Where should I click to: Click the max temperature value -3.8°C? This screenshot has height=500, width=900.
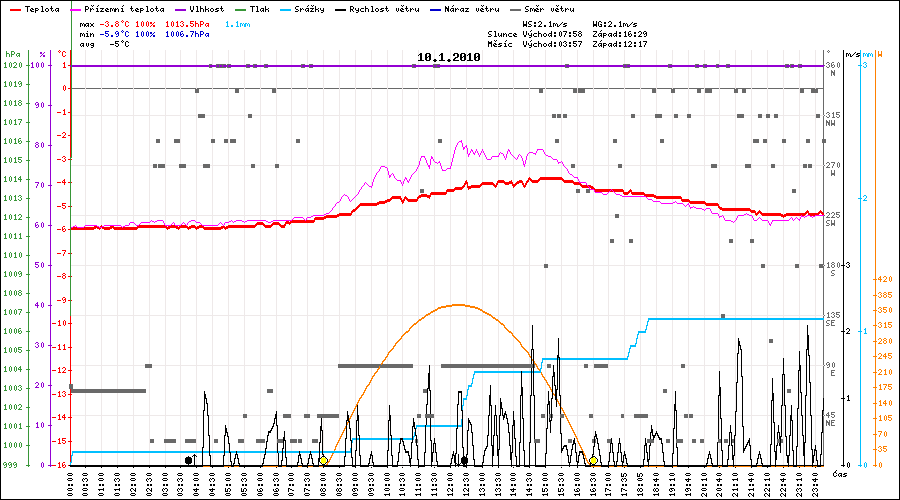tap(122, 22)
